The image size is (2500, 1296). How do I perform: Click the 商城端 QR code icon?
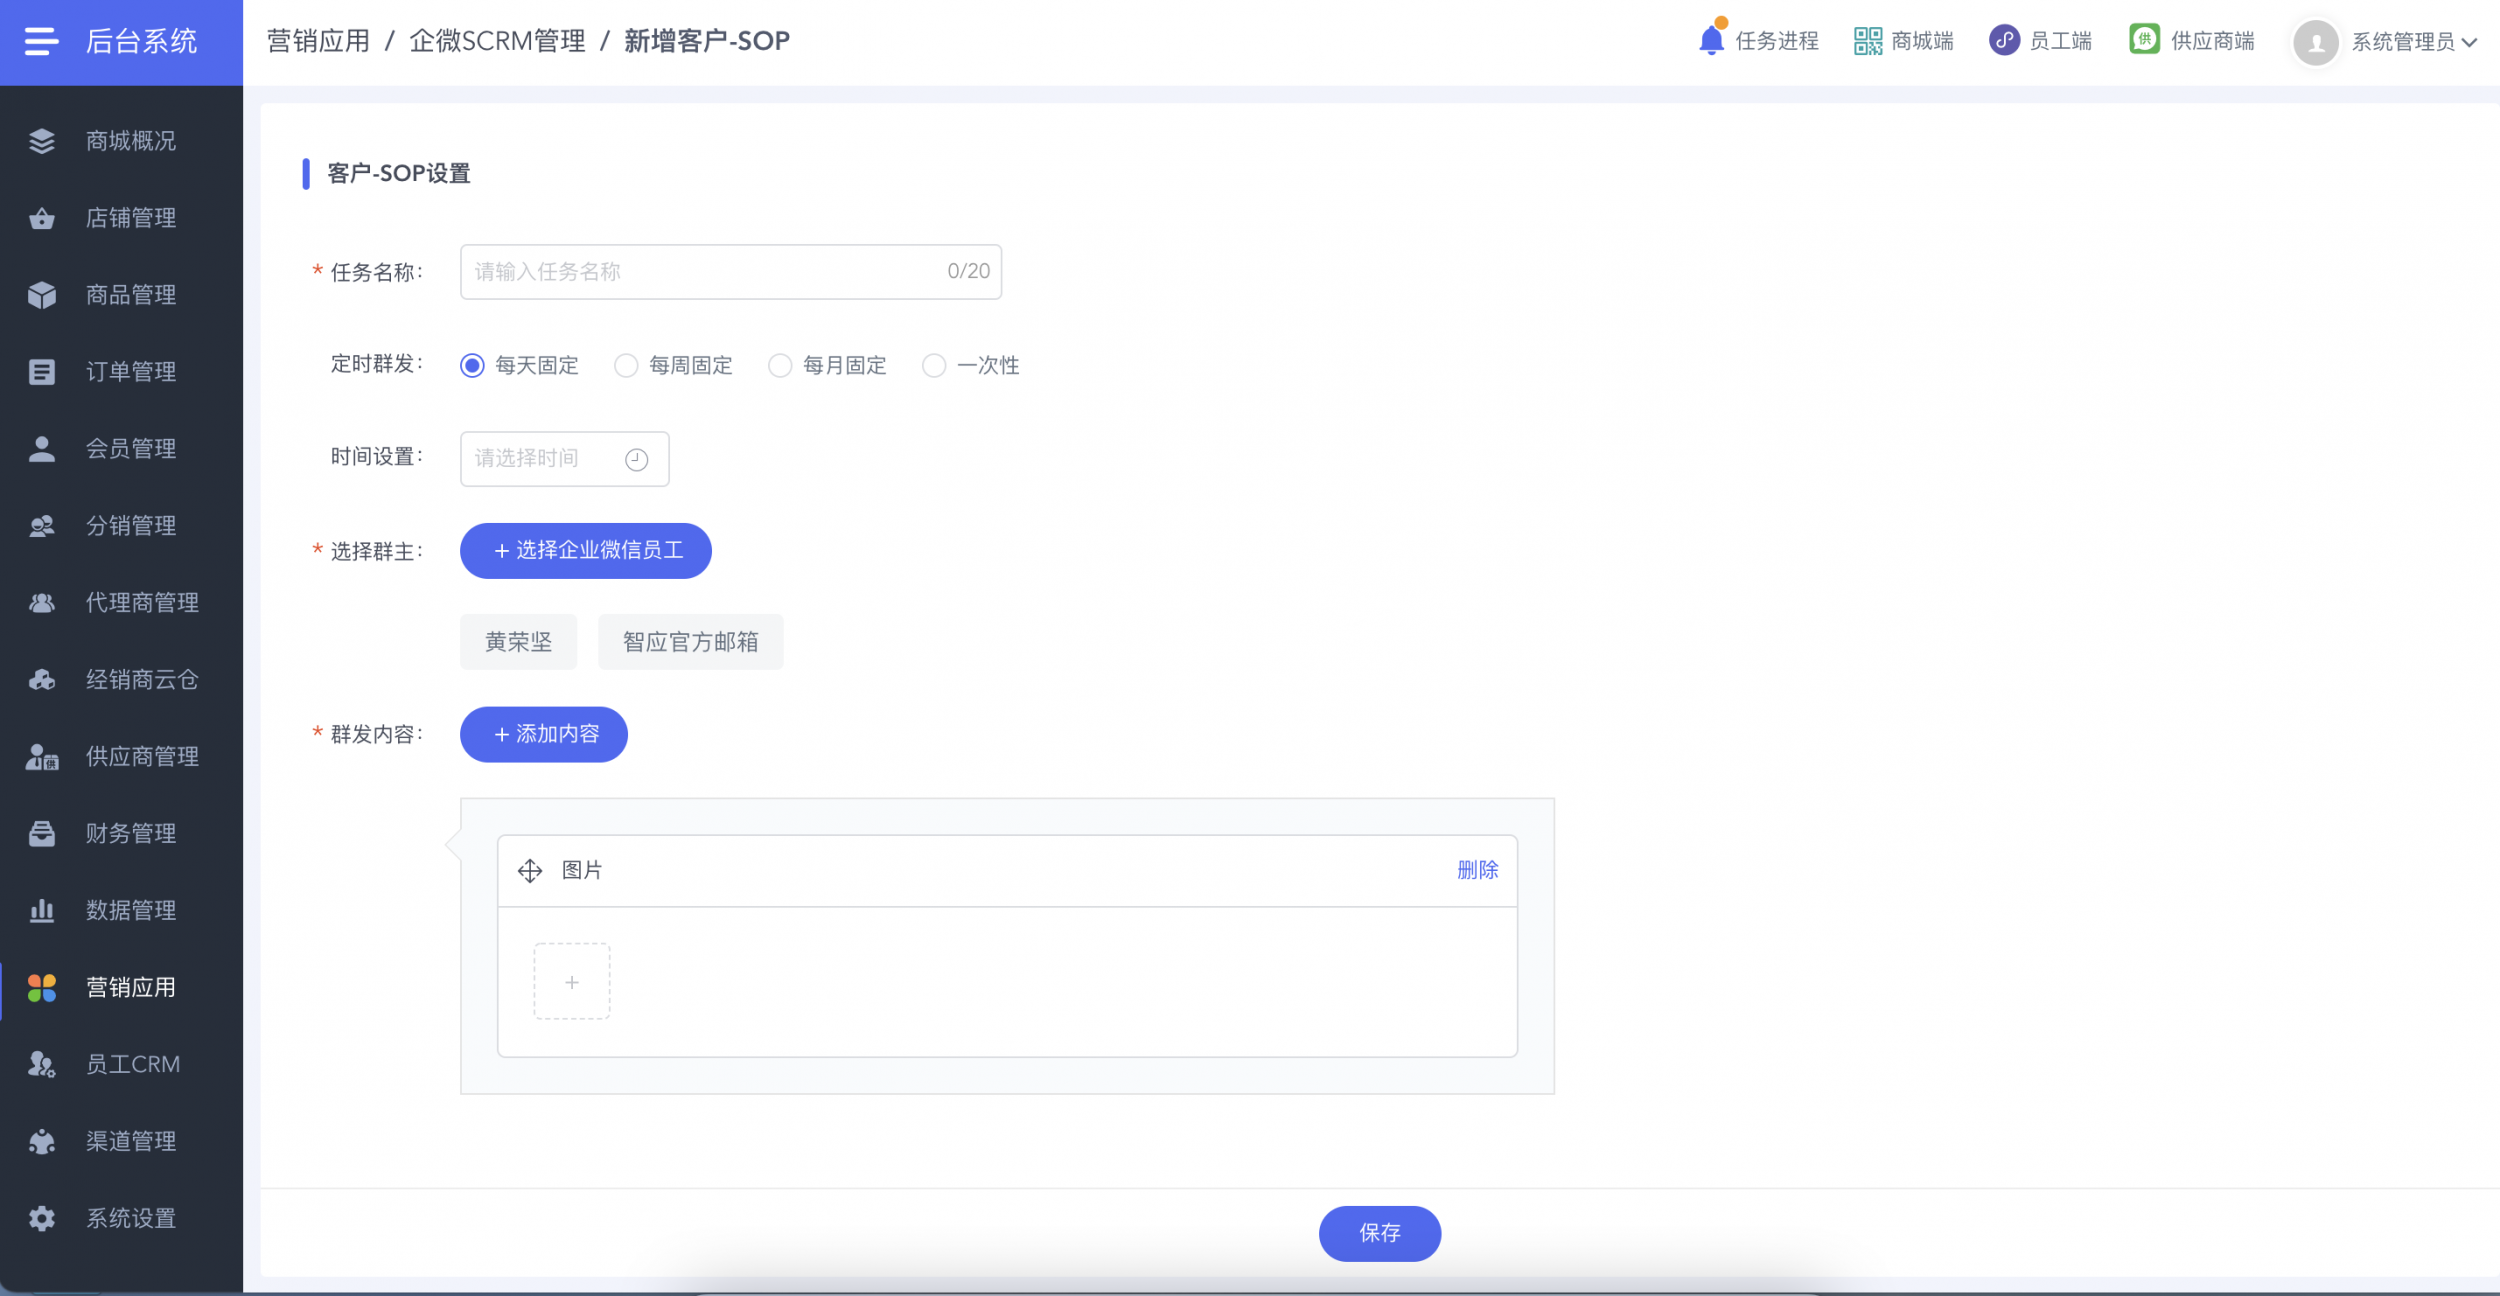[x=1867, y=41]
